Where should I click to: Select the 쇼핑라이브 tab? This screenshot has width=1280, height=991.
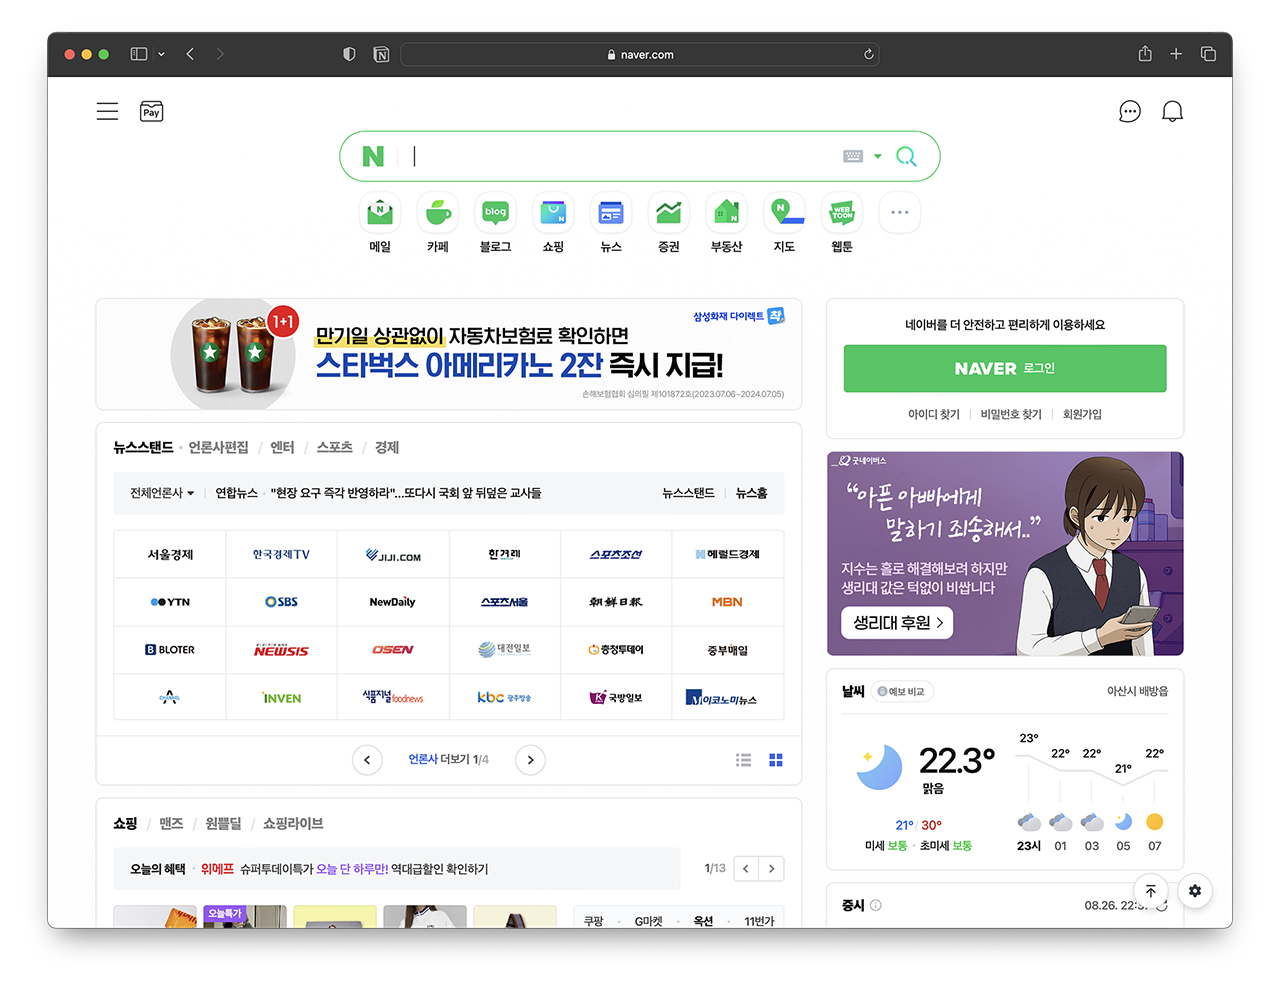point(293,823)
